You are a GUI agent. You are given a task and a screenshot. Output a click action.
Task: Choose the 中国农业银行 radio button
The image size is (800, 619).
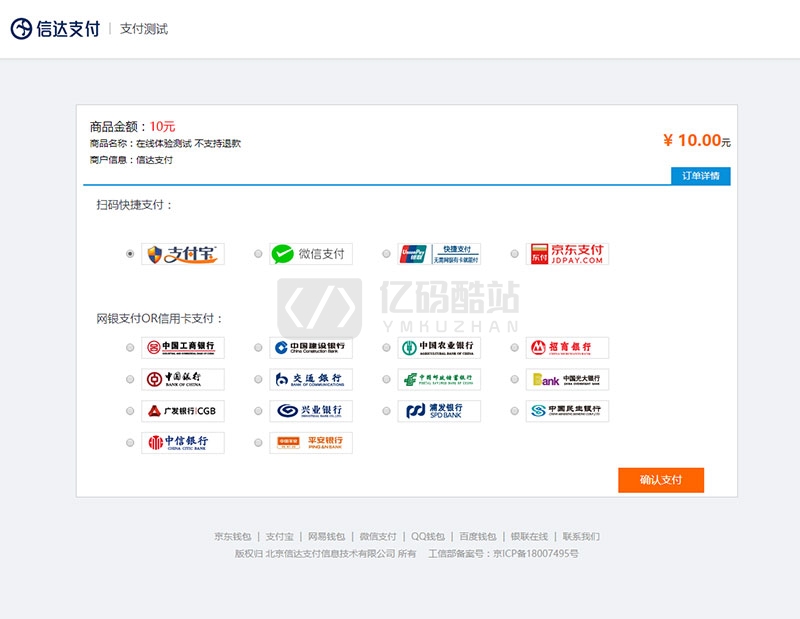coord(386,348)
